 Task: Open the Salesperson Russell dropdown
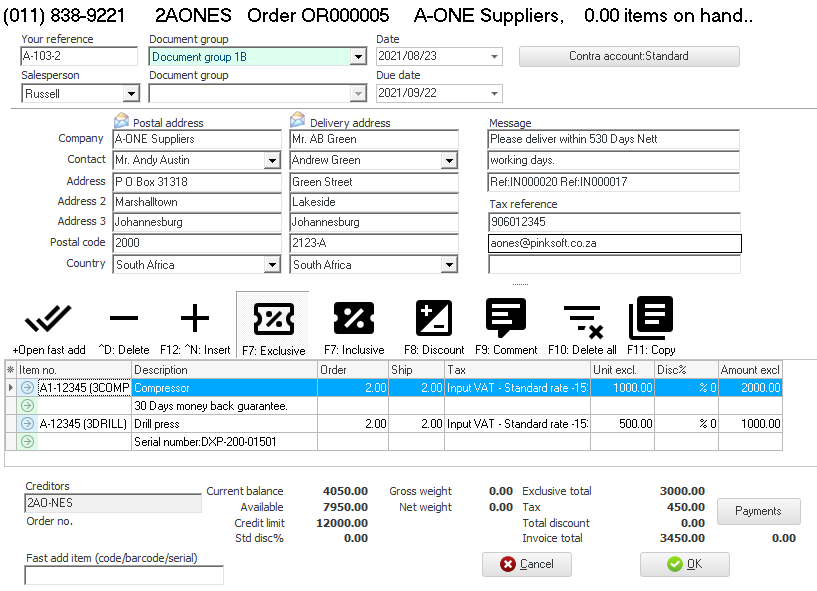(x=130, y=94)
